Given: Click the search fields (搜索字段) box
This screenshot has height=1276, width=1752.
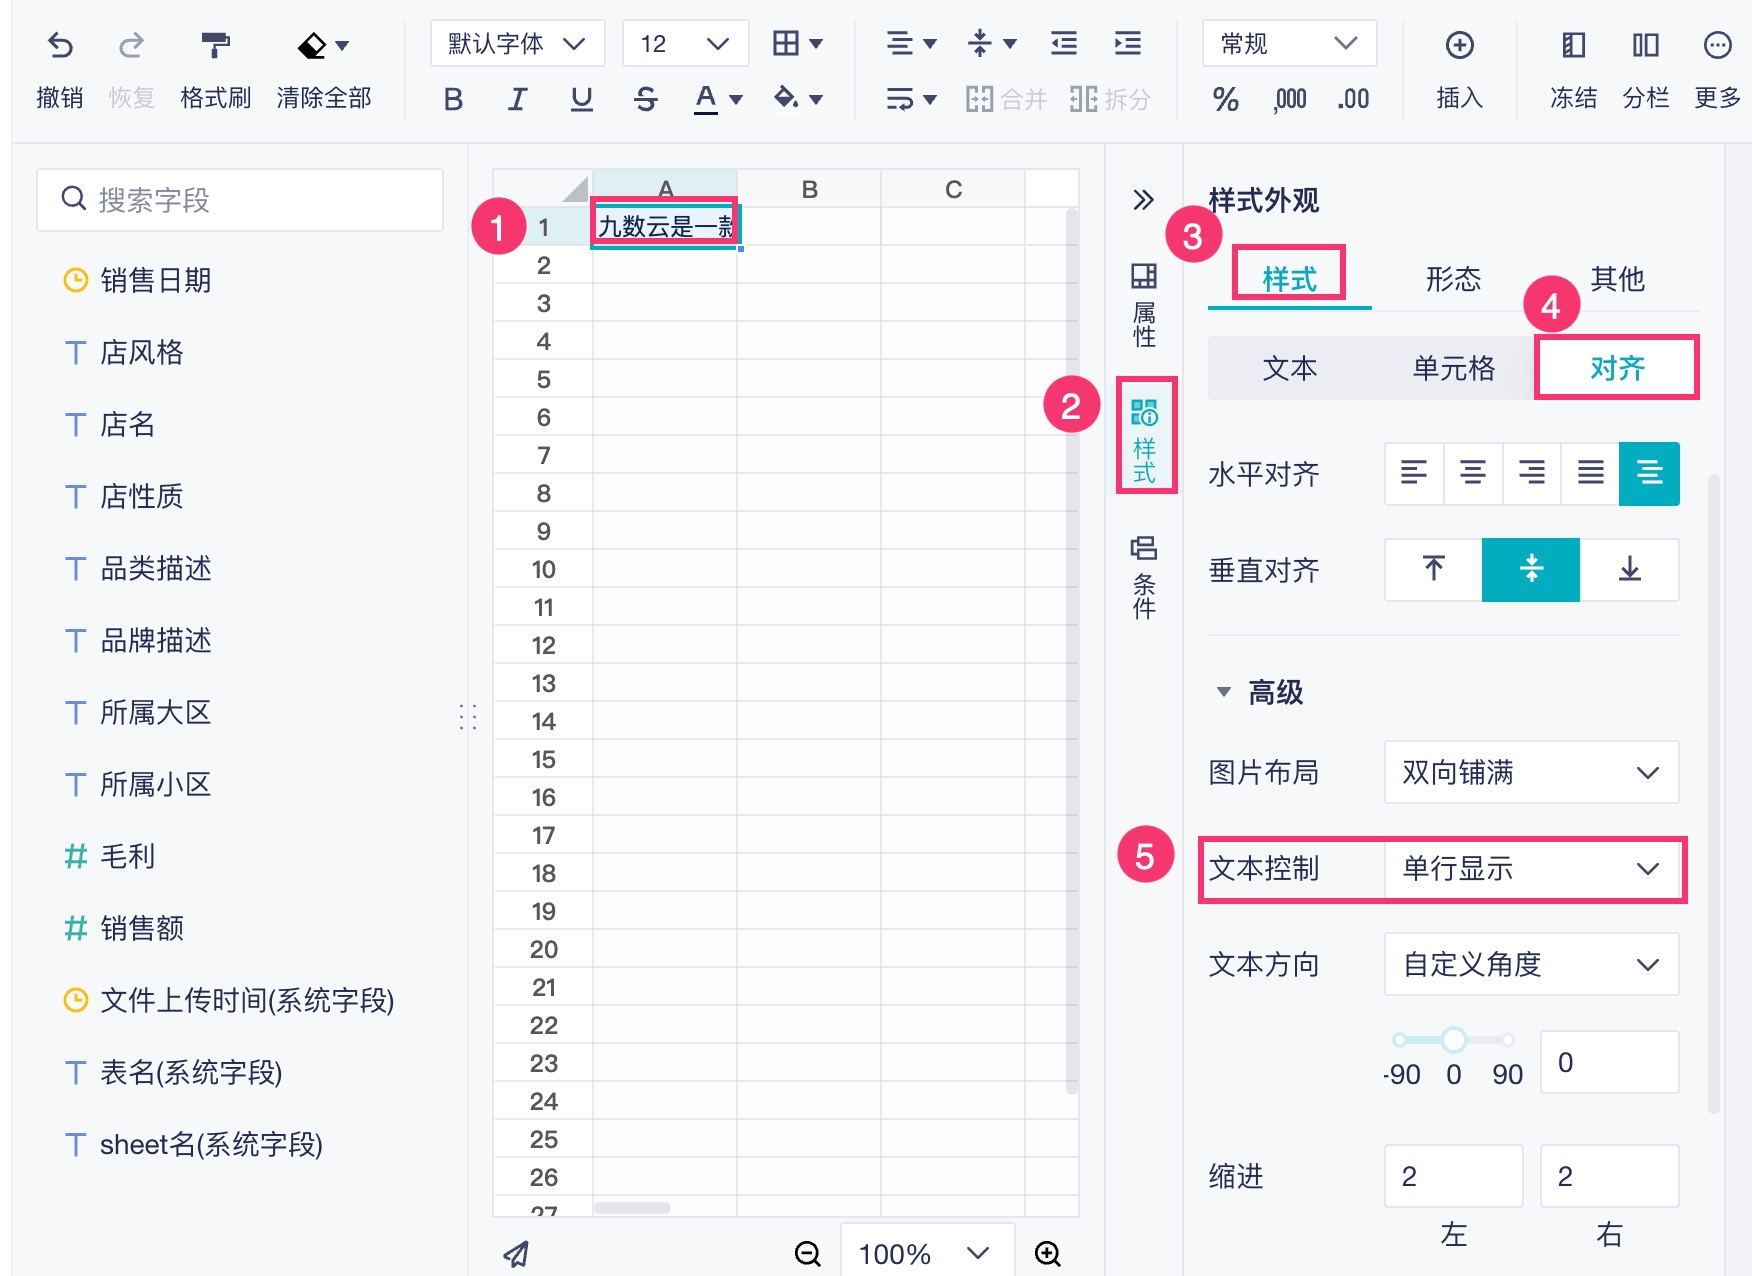Looking at the screenshot, I should [x=240, y=199].
